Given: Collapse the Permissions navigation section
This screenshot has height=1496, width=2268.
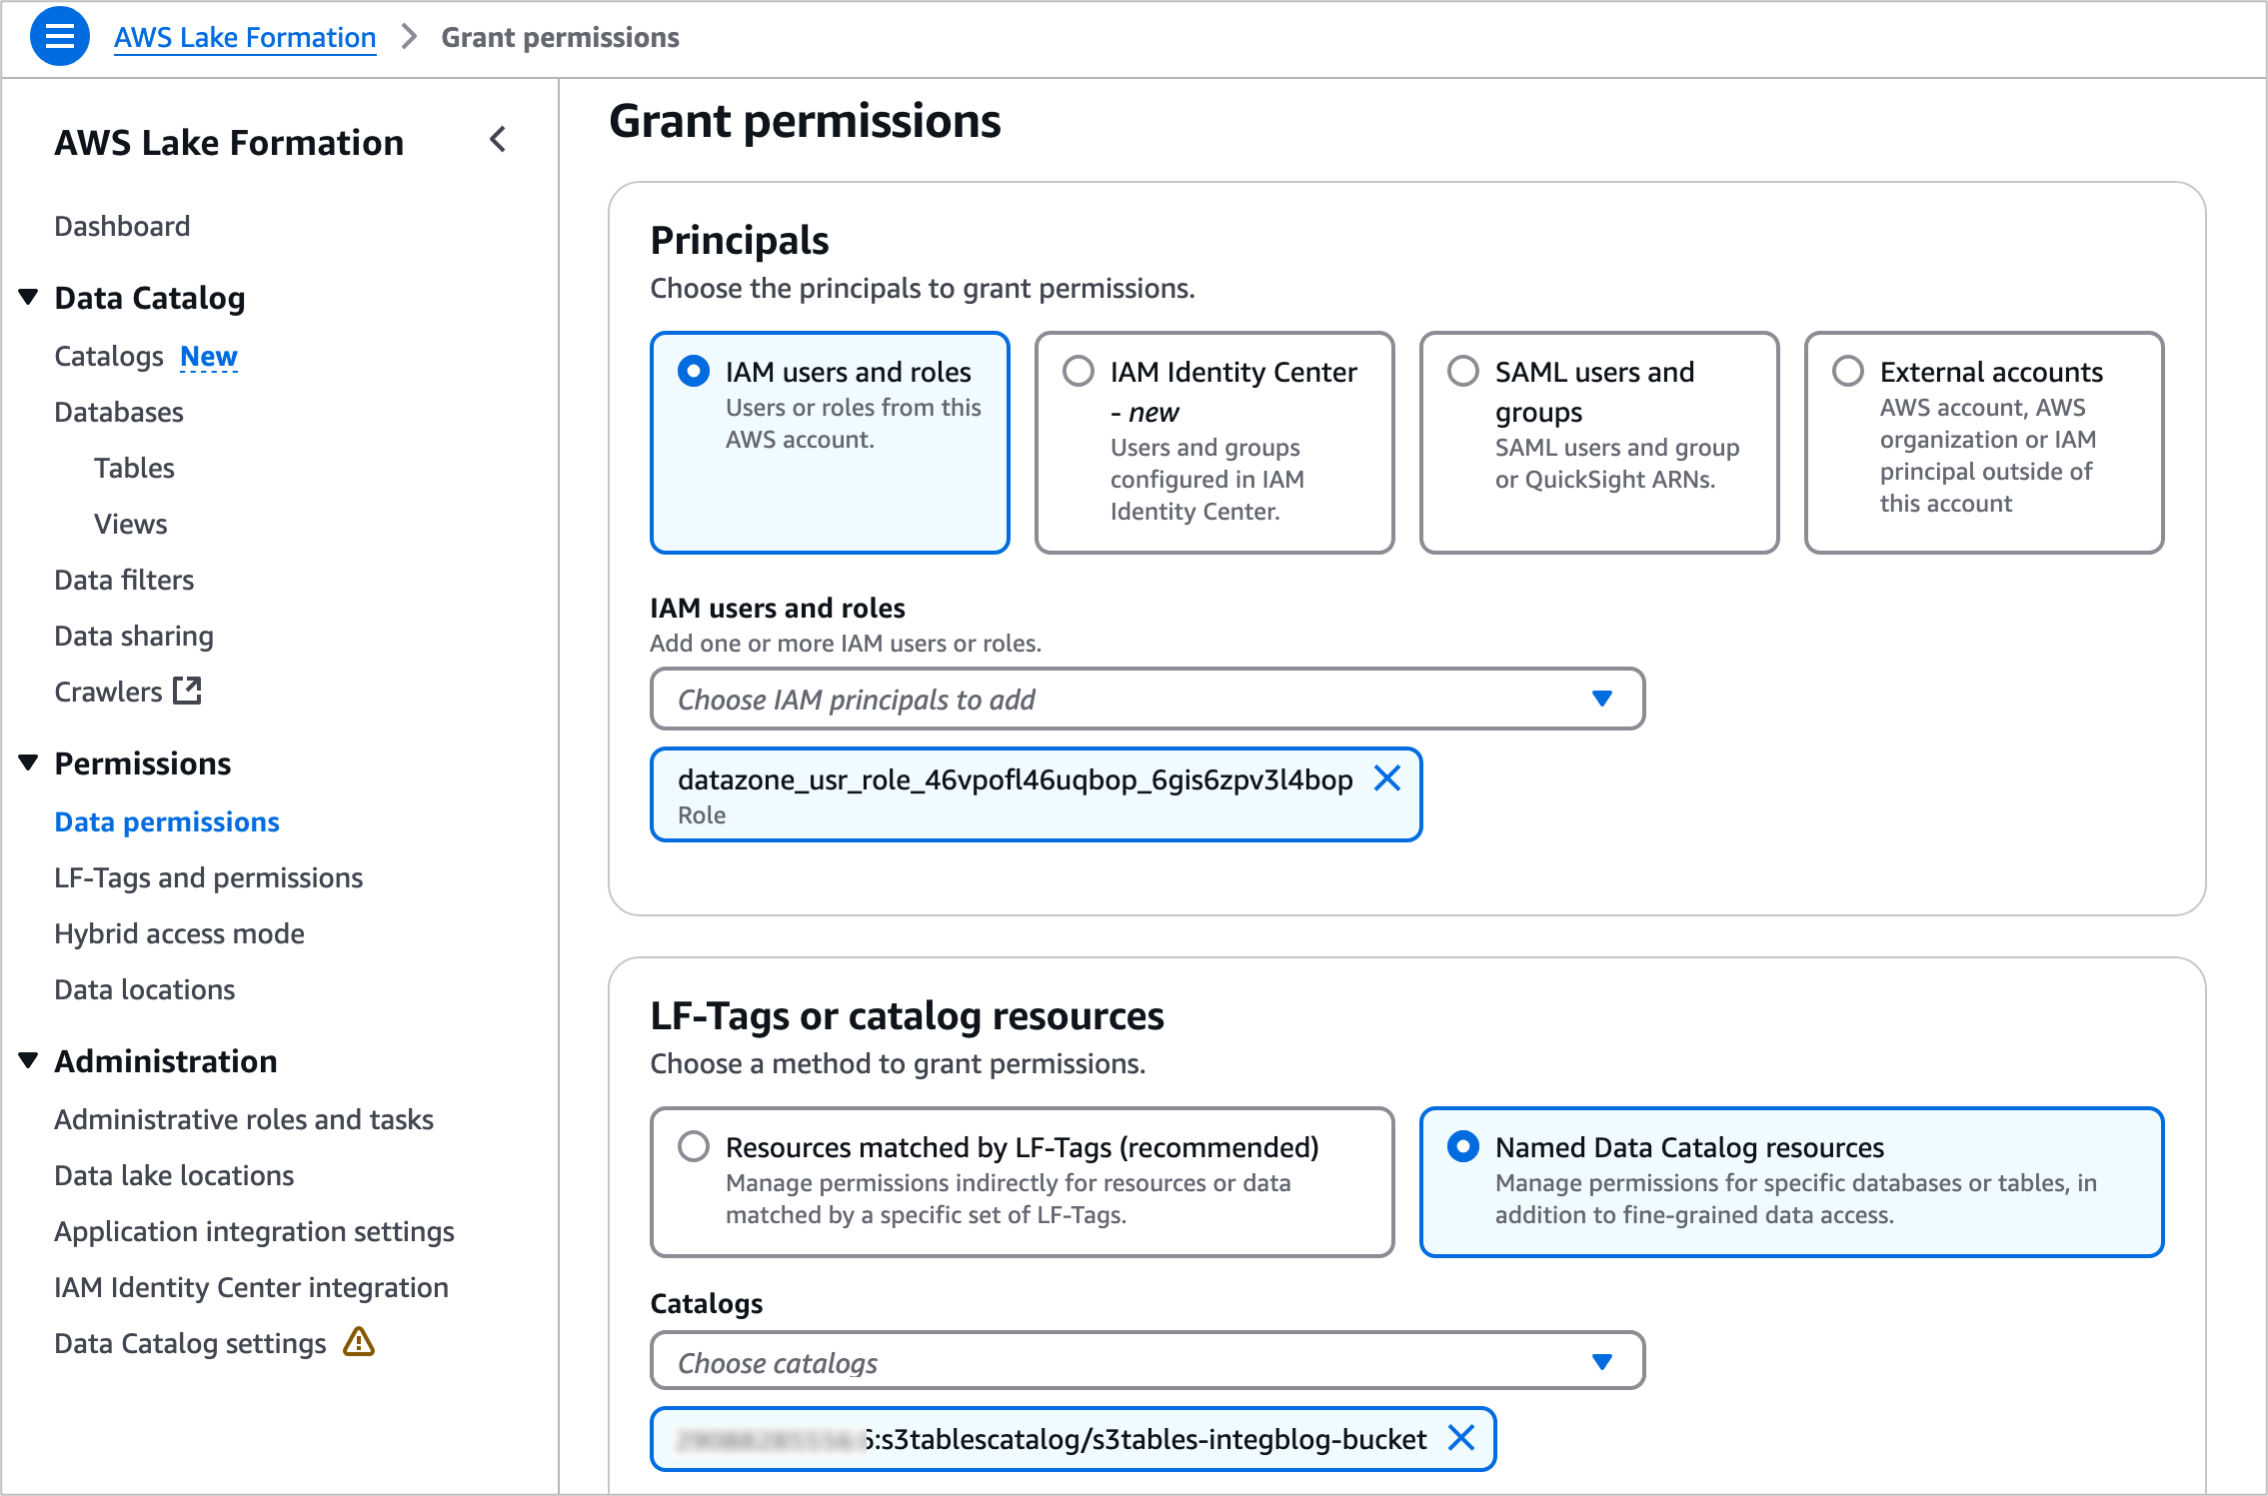Looking at the screenshot, I should point(29,763).
